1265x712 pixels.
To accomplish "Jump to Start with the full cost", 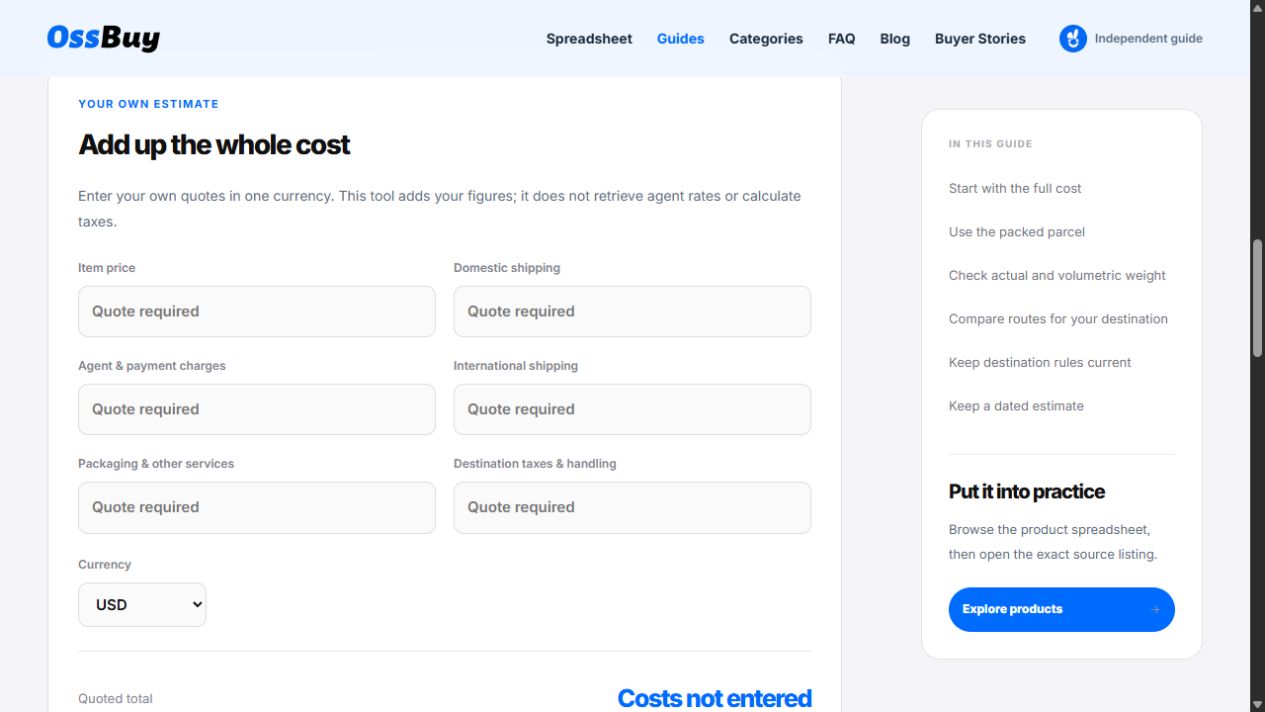I will point(1015,188).
